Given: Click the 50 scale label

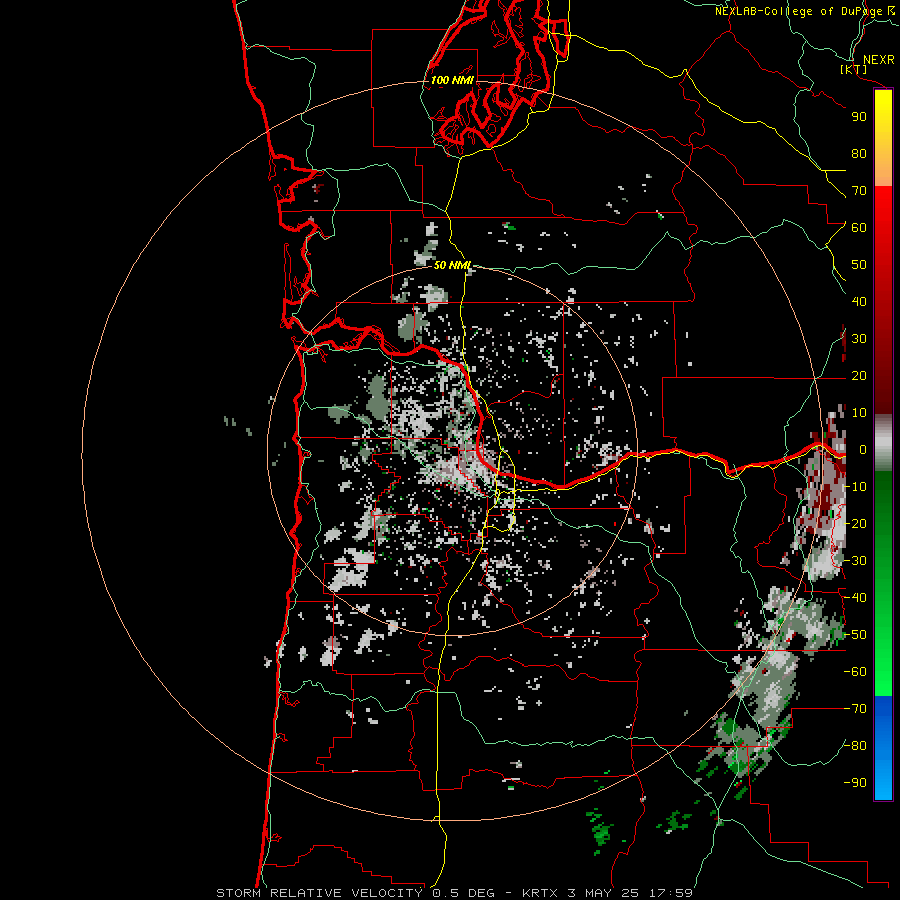Looking at the screenshot, I should tap(859, 265).
